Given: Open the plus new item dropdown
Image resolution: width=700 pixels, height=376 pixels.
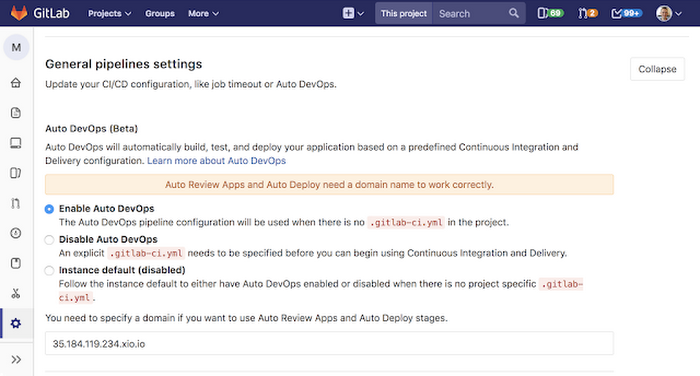Looking at the screenshot, I should (353, 13).
